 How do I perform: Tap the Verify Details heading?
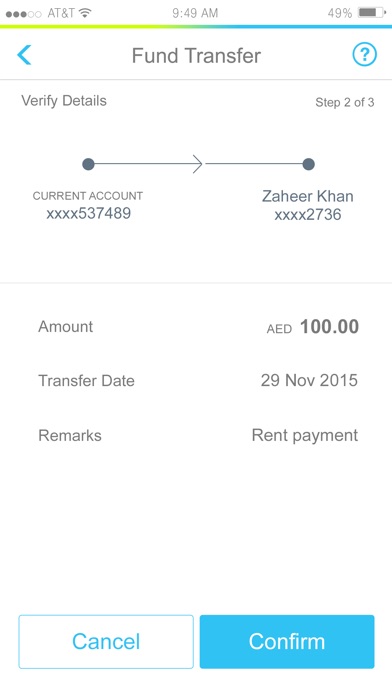tap(64, 101)
